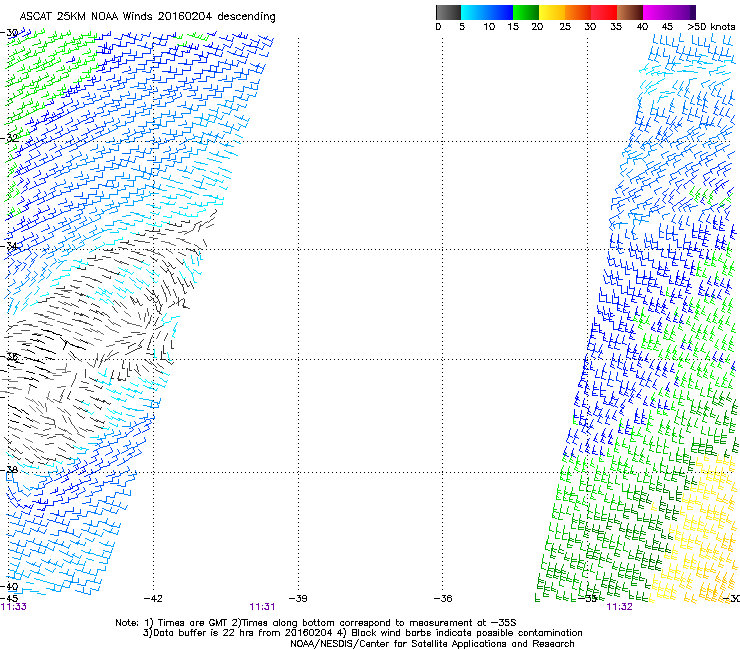Click the -36 longitude axis label

[443, 599]
